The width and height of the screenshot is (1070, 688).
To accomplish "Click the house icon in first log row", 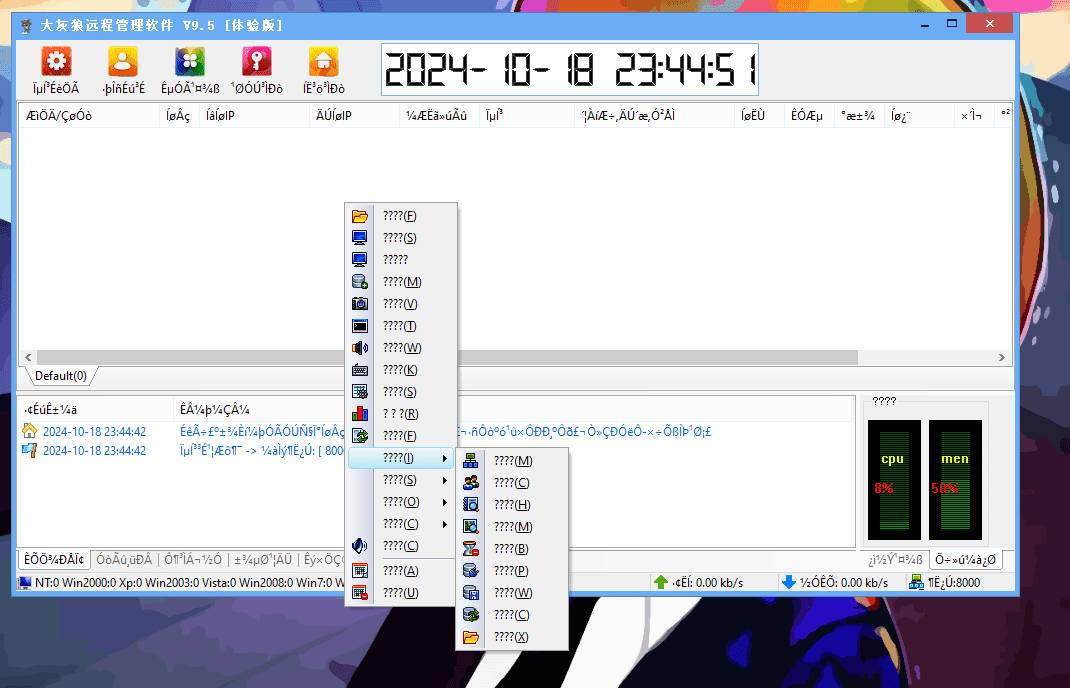I will 29,431.
